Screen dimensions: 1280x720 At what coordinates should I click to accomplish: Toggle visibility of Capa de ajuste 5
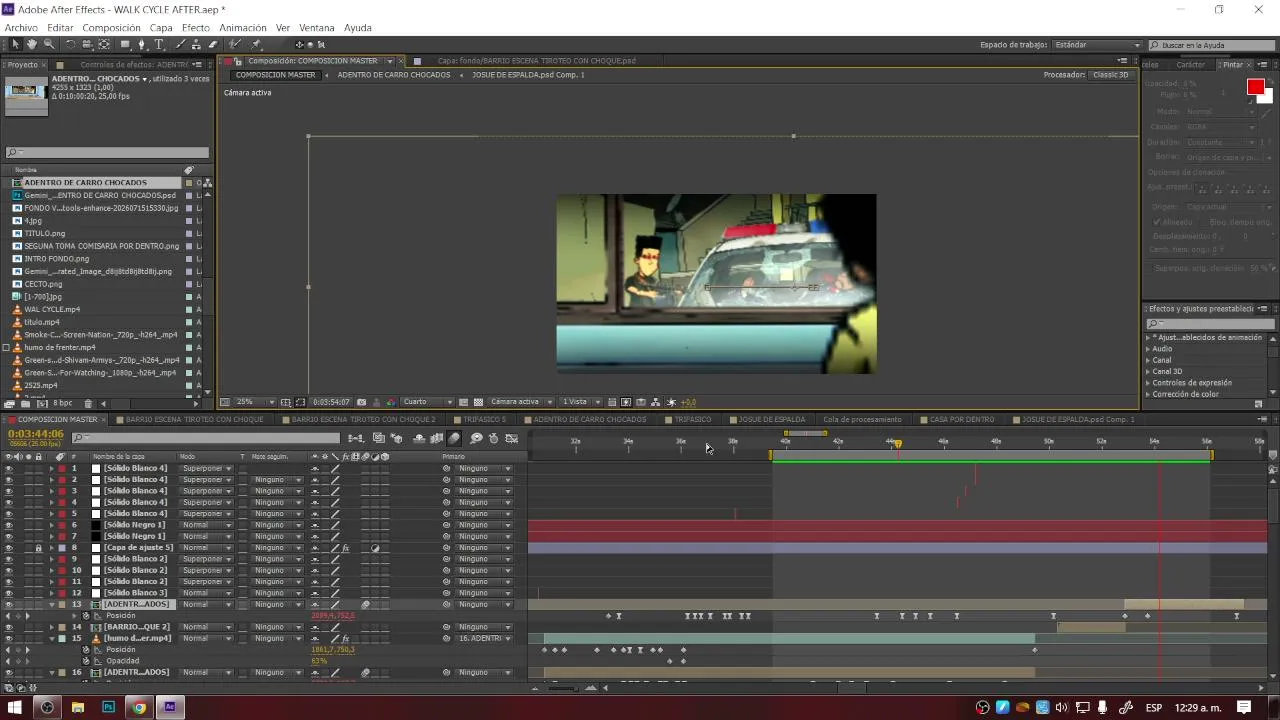coord(9,548)
